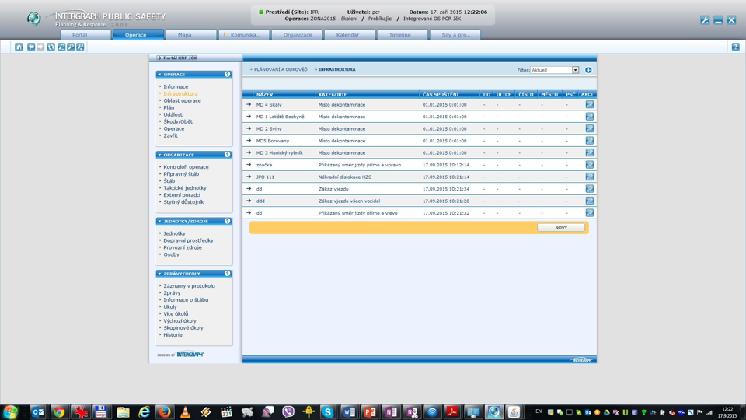Open Styčný důstojník link
The width and height of the screenshot is (746, 420).
point(183,202)
